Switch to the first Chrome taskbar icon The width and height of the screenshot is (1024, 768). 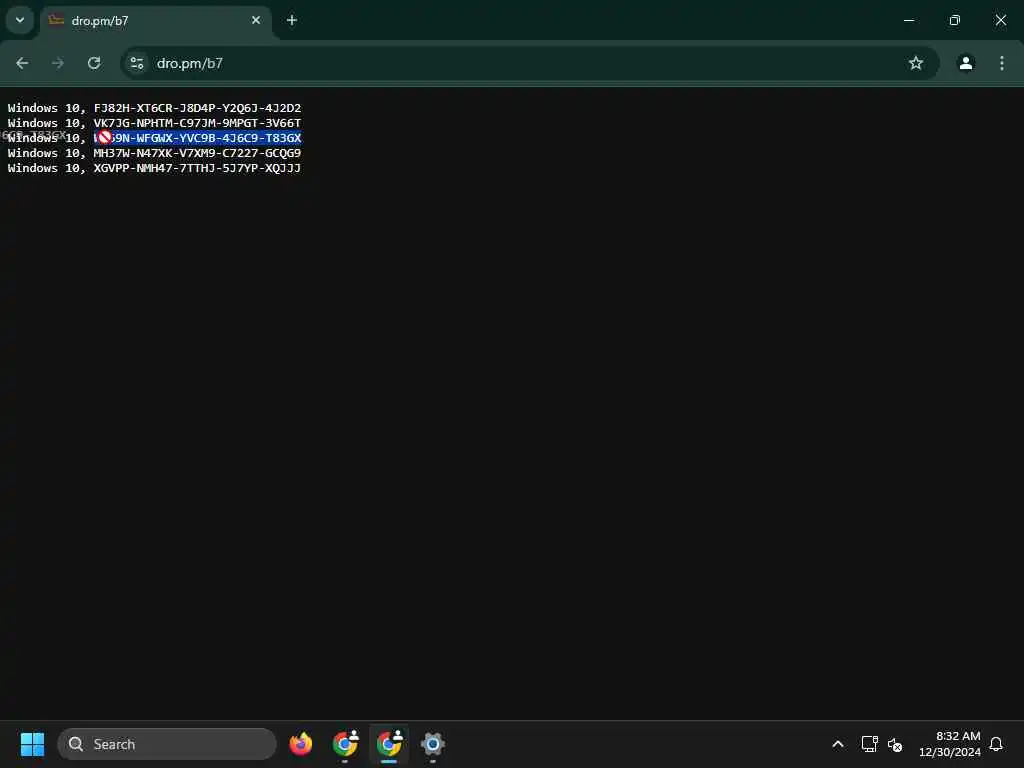345,744
